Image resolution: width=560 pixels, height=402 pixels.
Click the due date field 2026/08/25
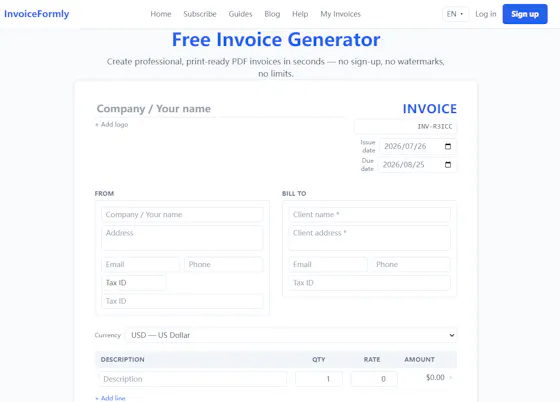417,165
